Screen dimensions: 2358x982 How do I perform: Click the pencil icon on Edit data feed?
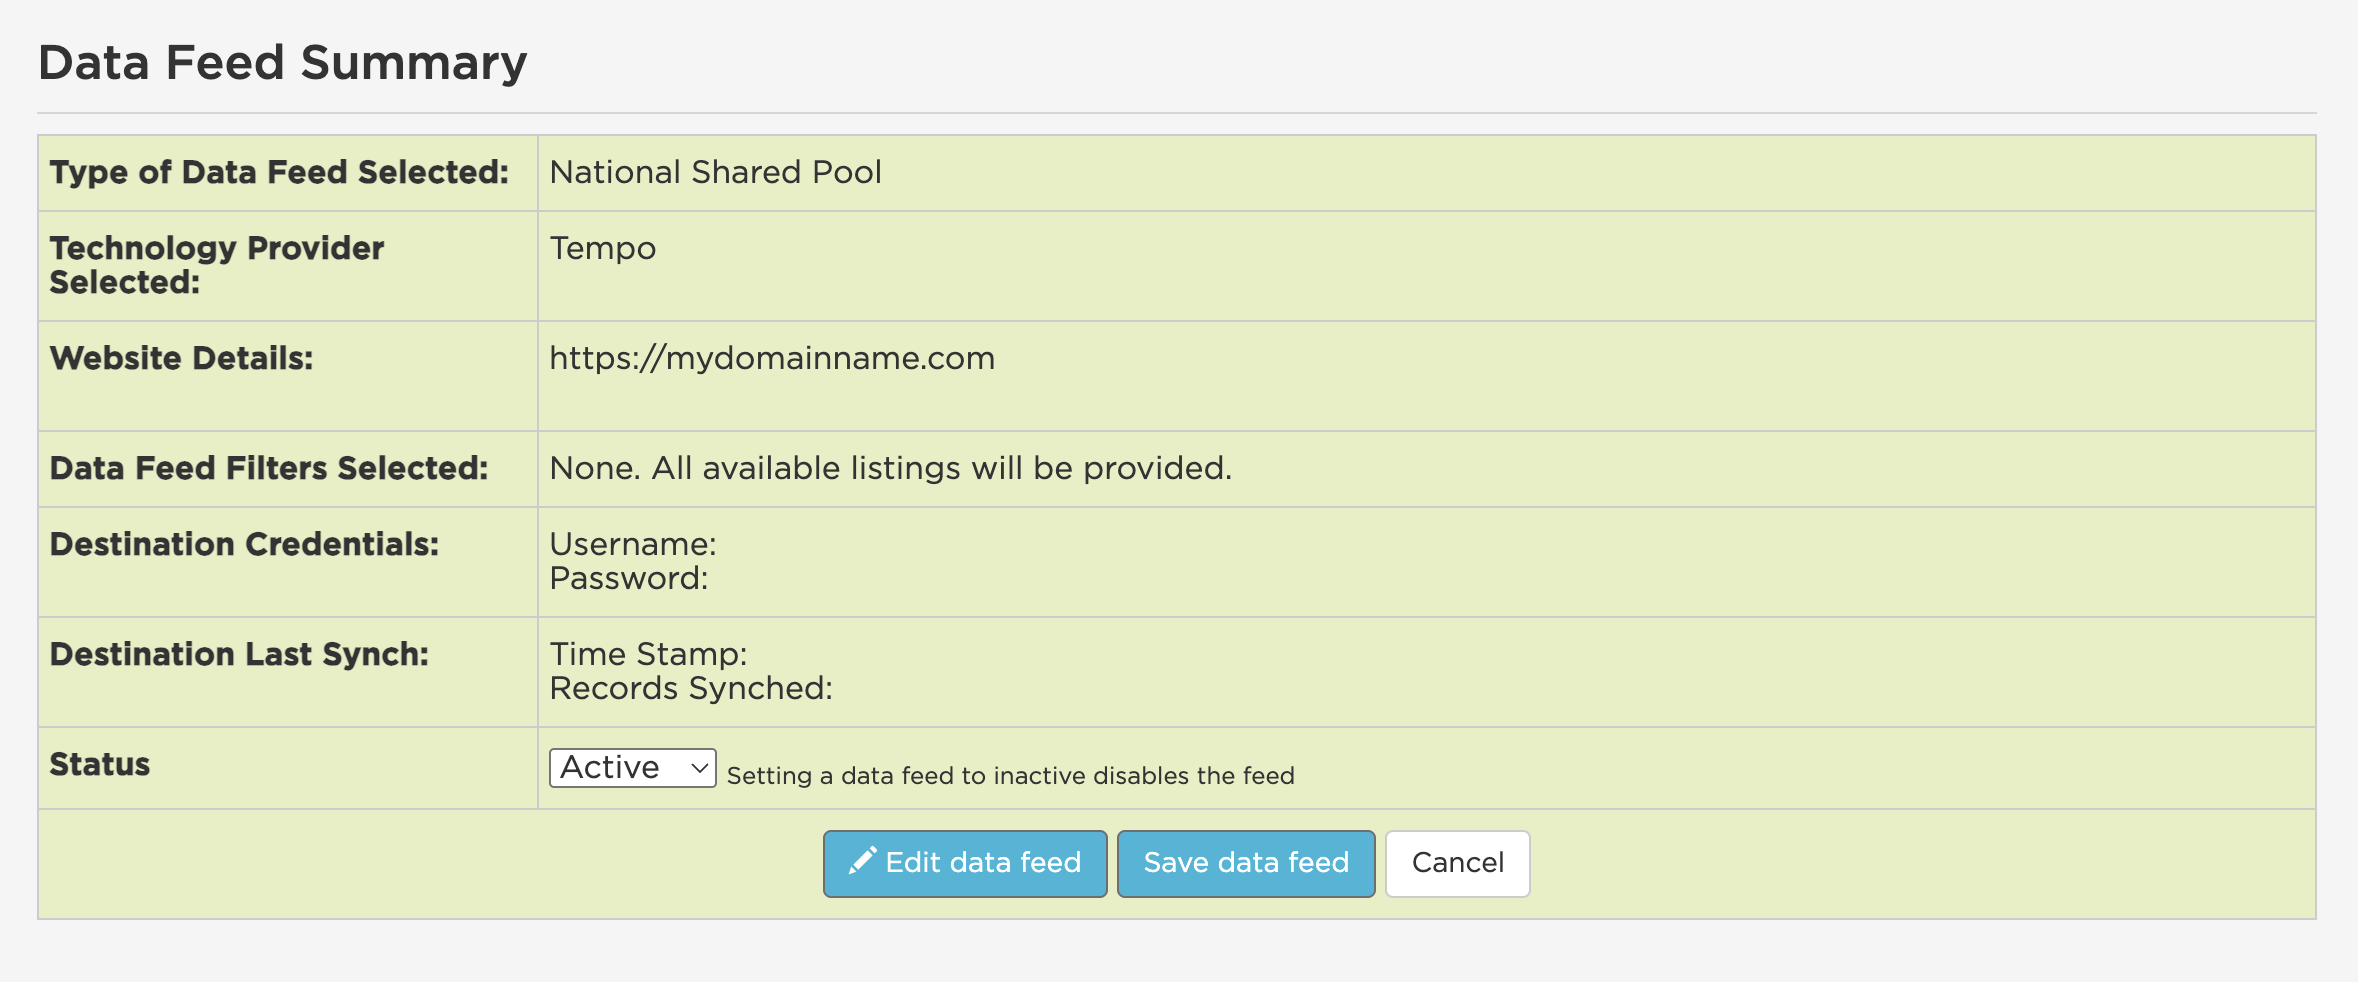point(862,861)
